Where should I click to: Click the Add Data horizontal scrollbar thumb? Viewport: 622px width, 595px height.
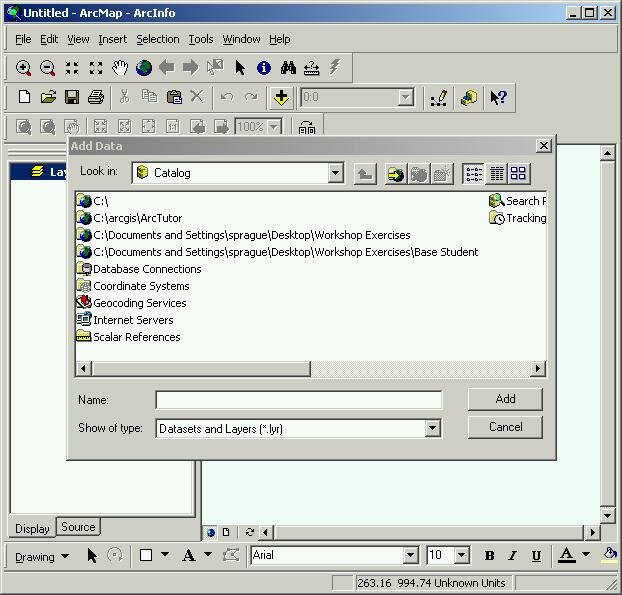pos(201,369)
